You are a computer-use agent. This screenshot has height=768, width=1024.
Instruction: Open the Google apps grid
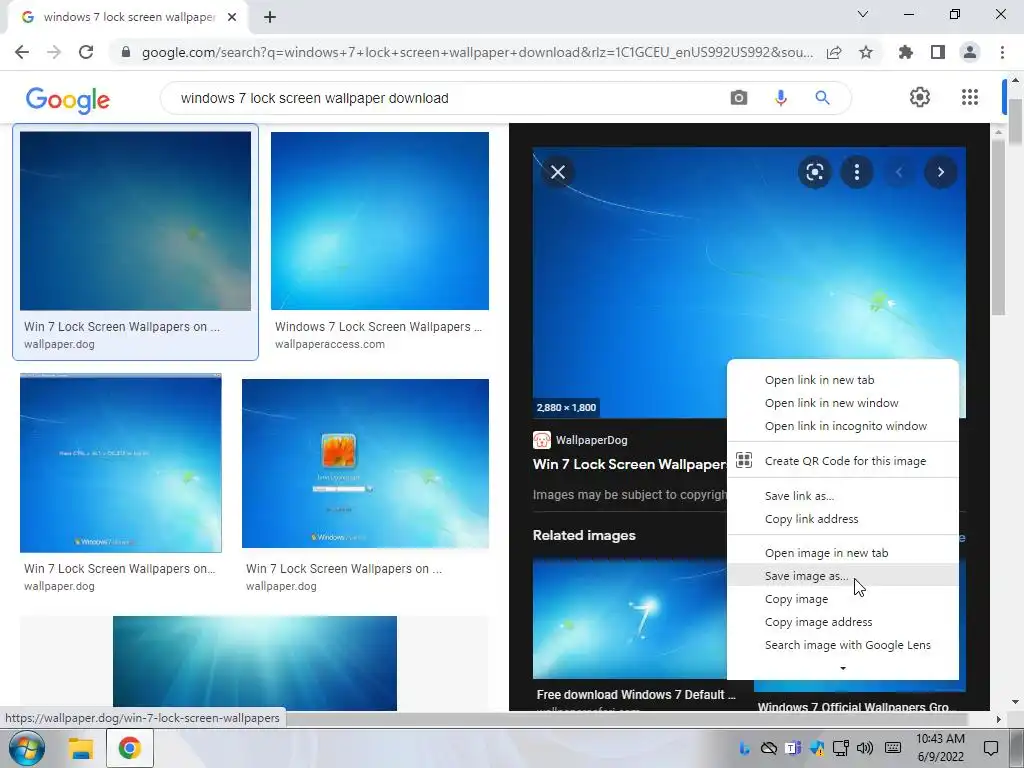tap(970, 97)
